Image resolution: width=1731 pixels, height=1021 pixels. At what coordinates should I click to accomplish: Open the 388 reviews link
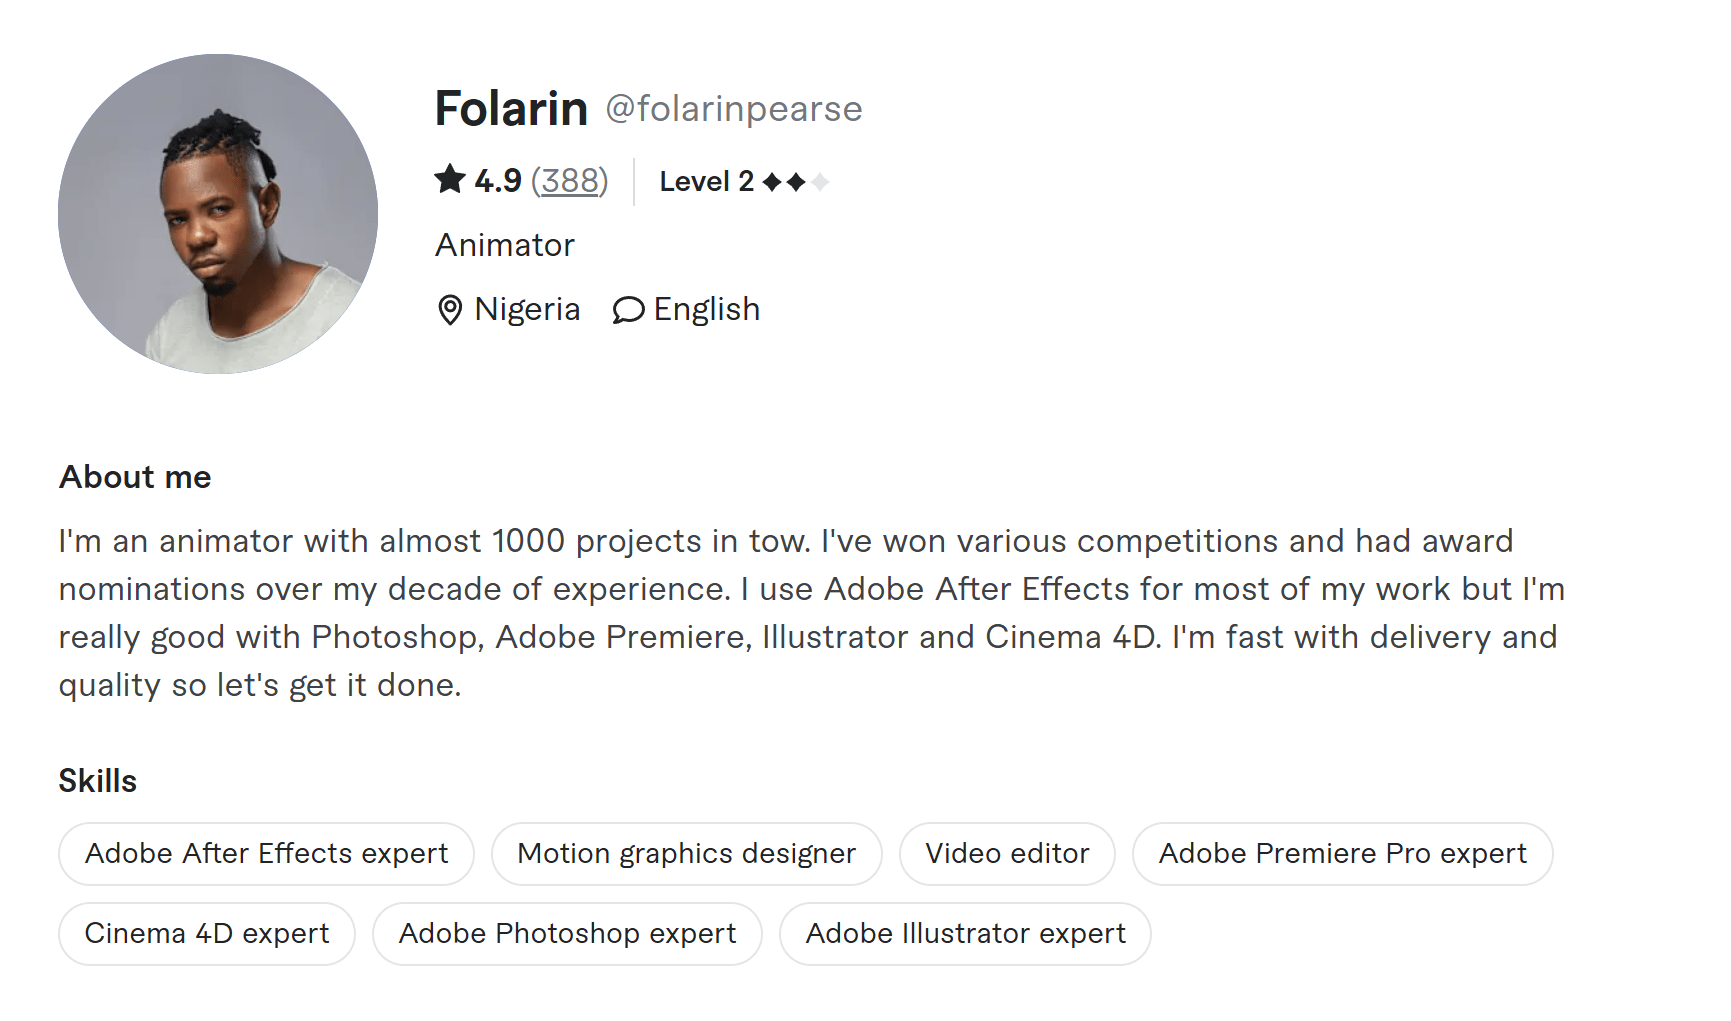[570, 181]
